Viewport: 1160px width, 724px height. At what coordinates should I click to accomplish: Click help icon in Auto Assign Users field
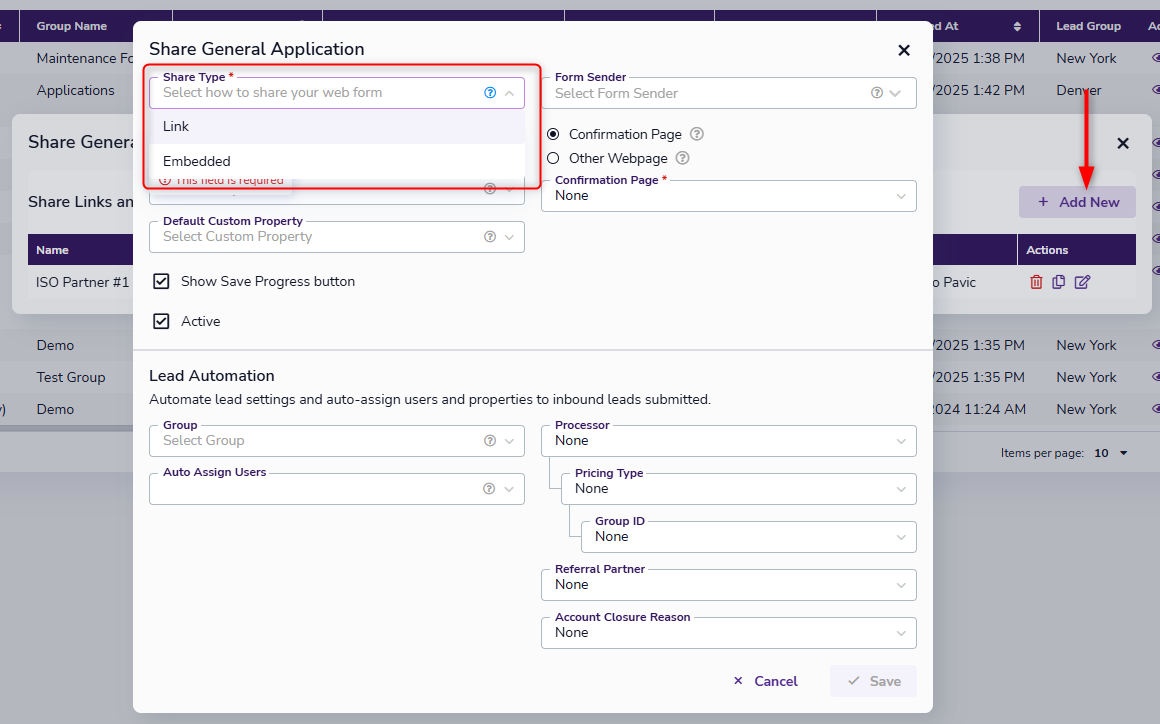pos(489,489)
